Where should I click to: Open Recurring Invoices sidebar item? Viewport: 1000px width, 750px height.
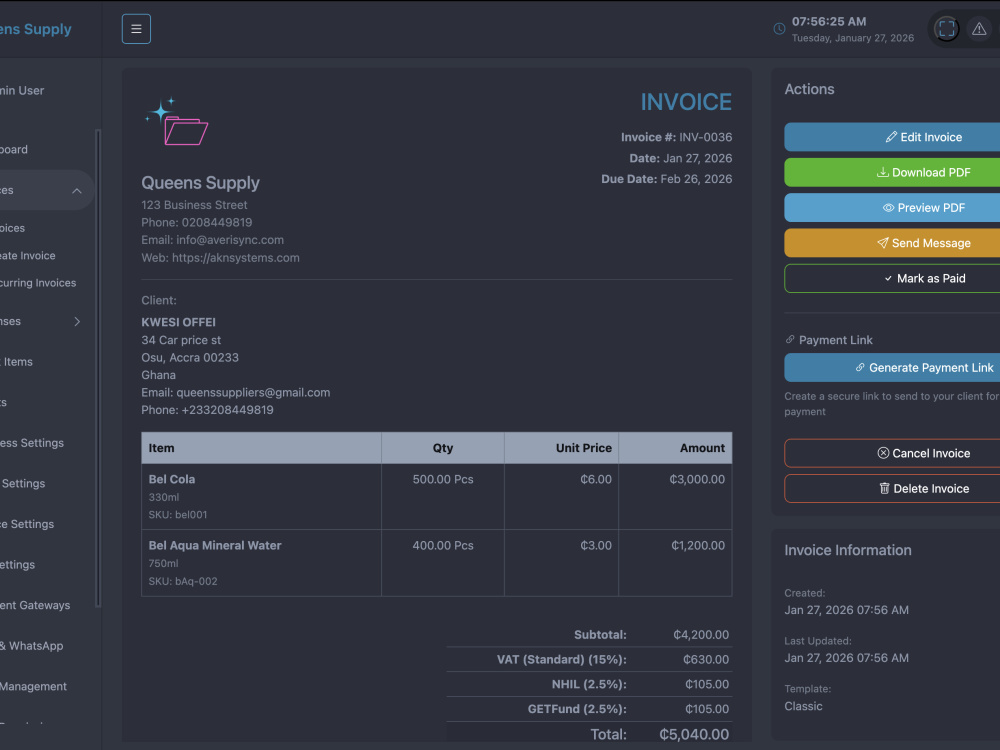click(38, 283)
